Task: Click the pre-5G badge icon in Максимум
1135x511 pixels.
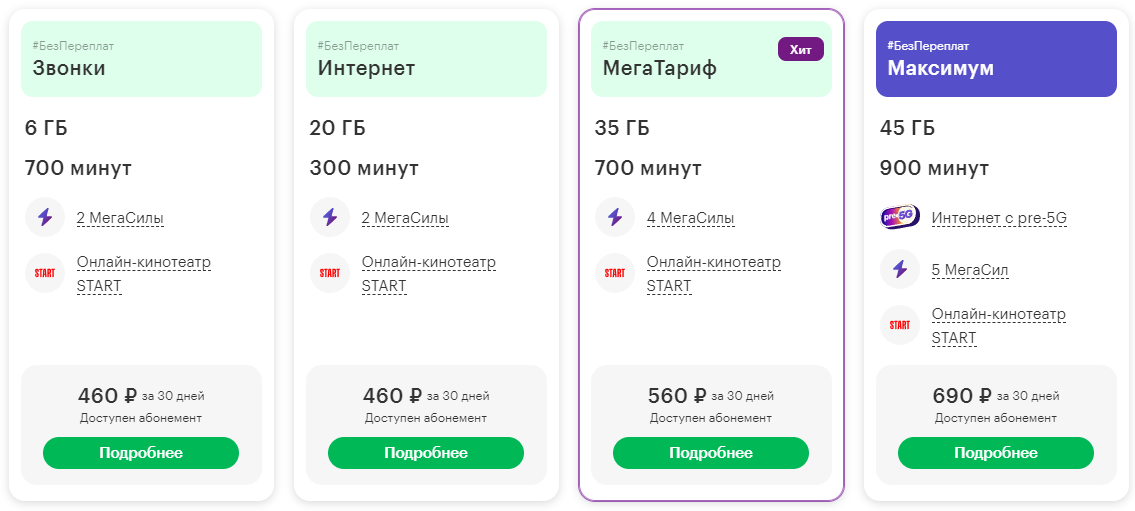Action: [x=900, y=217]
